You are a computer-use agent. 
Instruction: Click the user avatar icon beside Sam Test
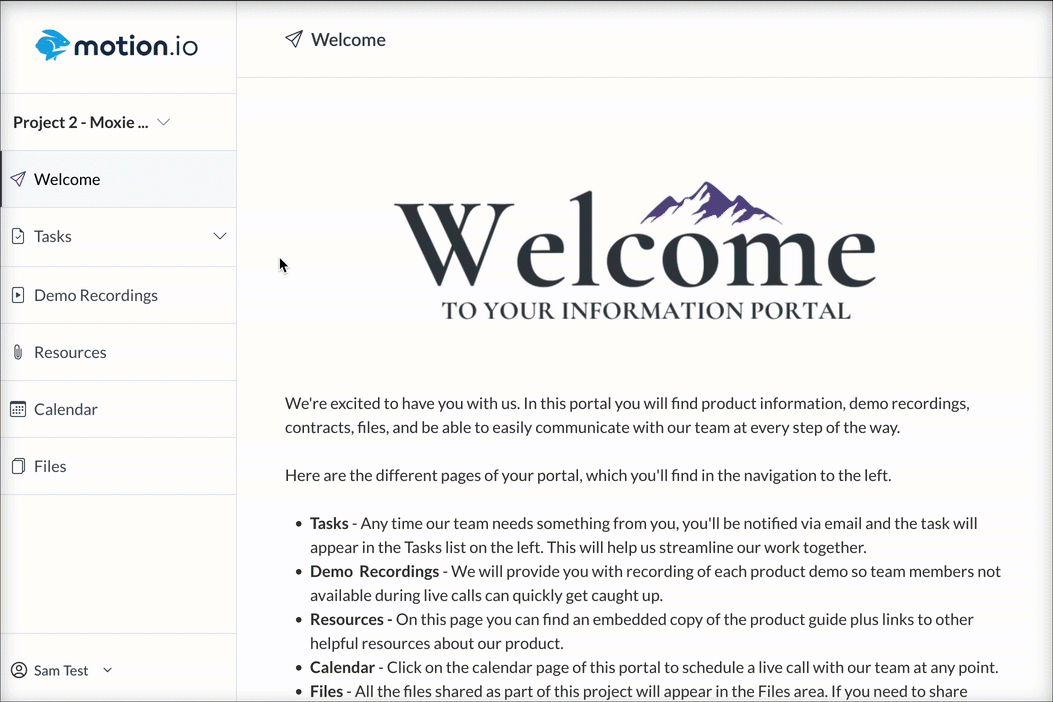pos(18,670)
